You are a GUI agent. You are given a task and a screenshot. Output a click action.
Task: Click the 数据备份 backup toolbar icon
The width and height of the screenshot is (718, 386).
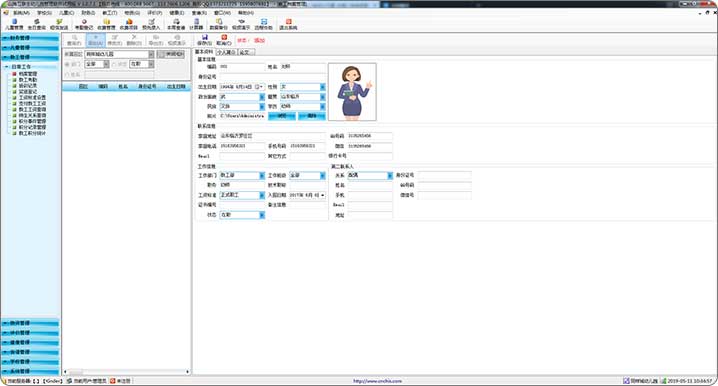click(x=218, y=24)
